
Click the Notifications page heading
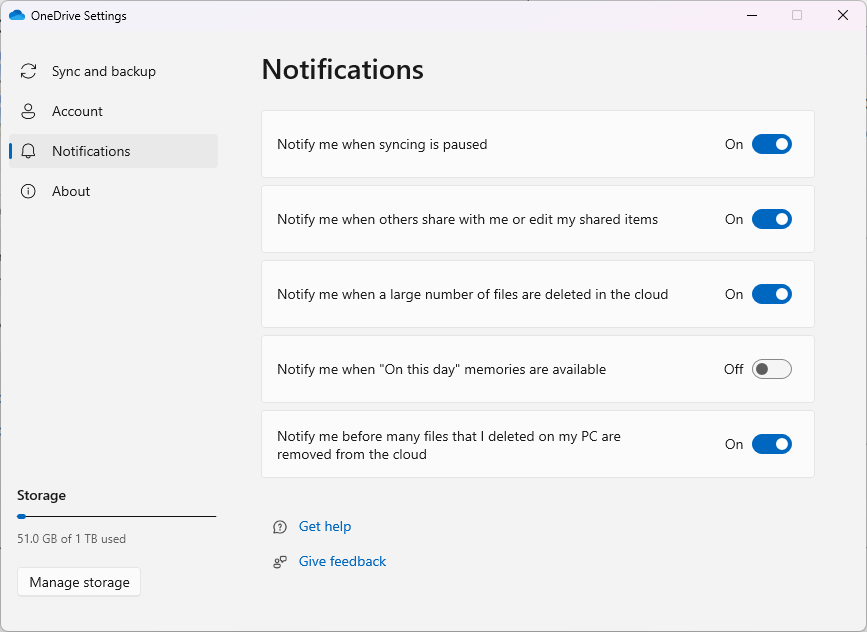343,70
